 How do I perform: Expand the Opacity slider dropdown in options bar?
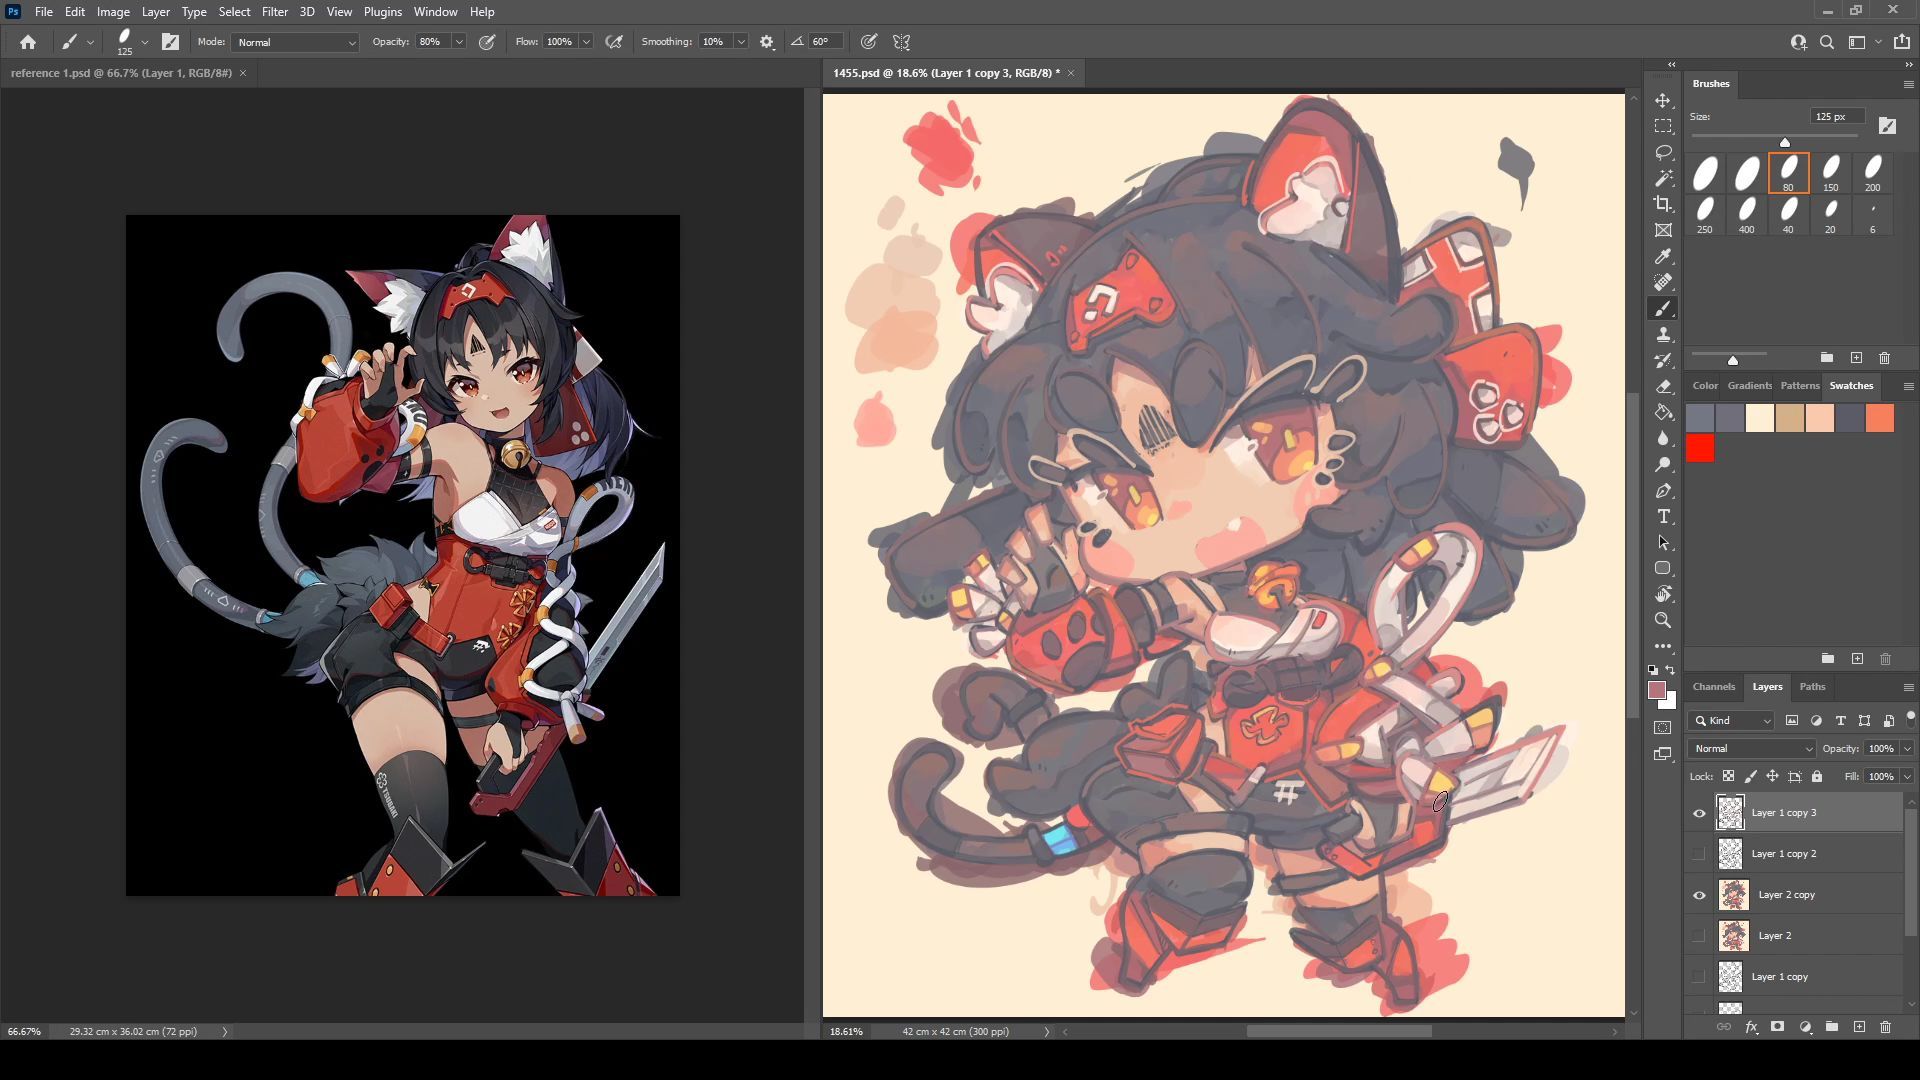click(459, 42)
